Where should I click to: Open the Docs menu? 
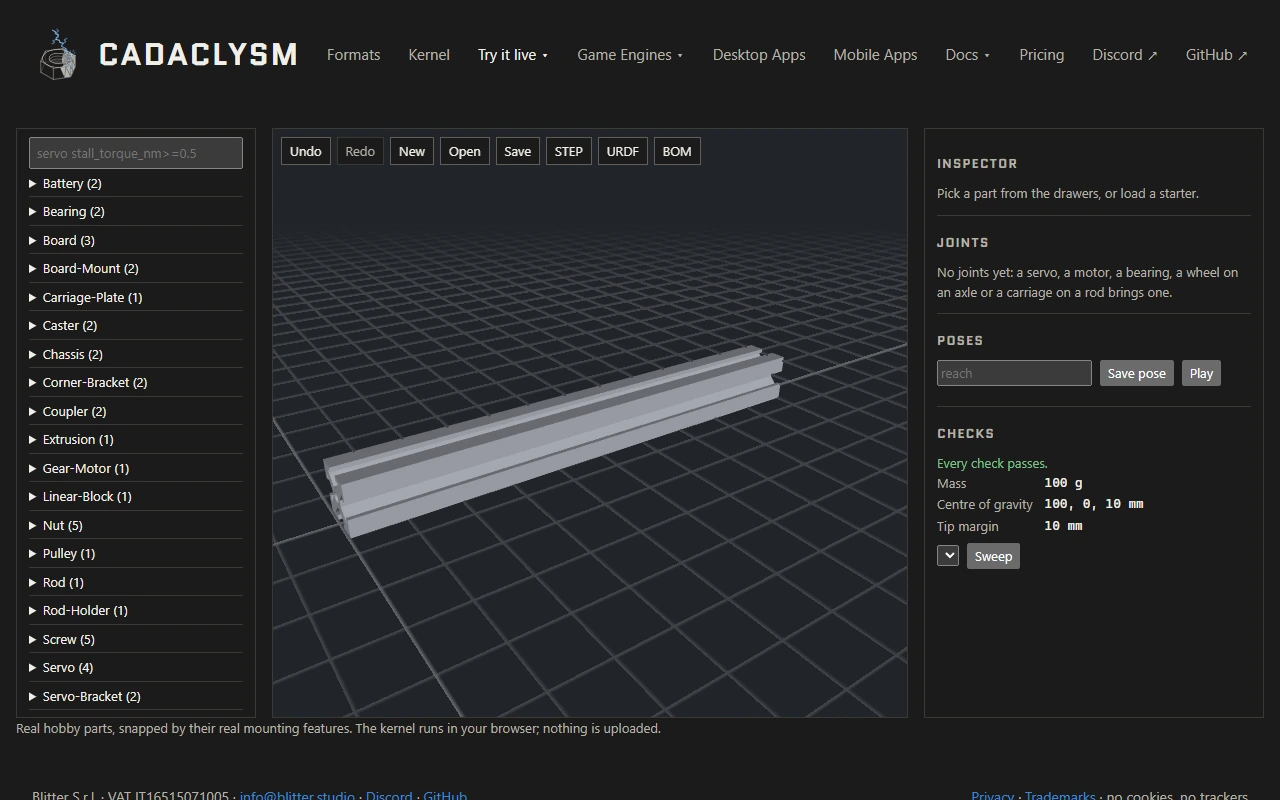968,55
